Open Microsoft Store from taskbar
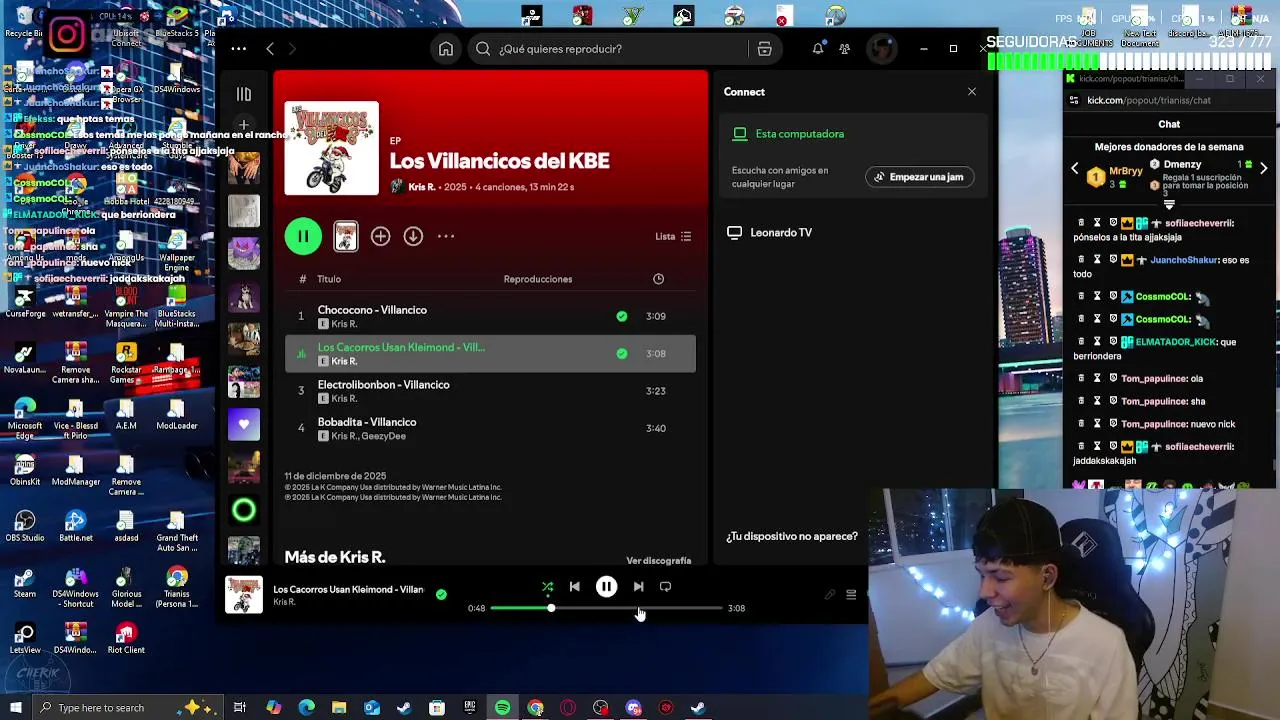The height and width of the screenshot is (720, 1280). point(437,708)
